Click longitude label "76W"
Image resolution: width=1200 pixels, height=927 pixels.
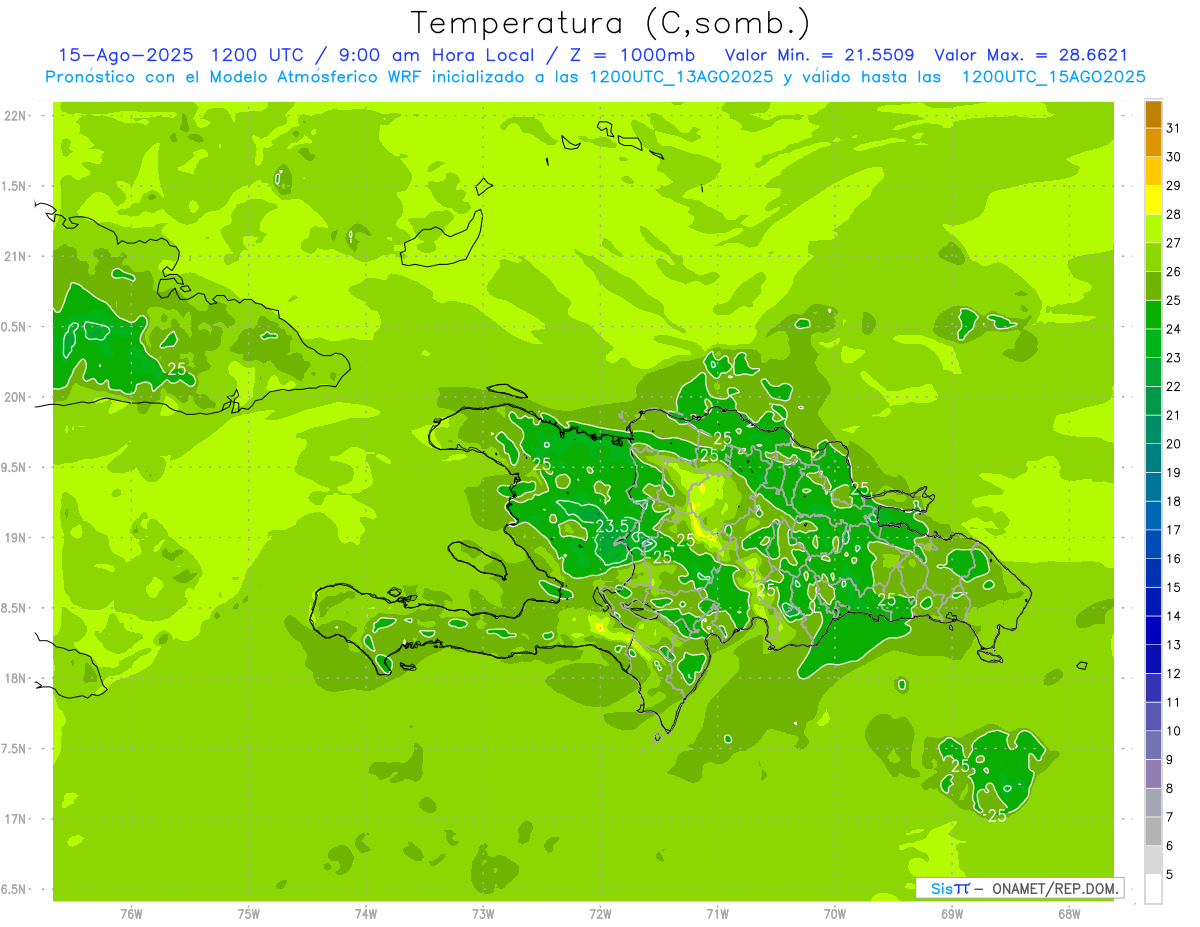point(131,914)
